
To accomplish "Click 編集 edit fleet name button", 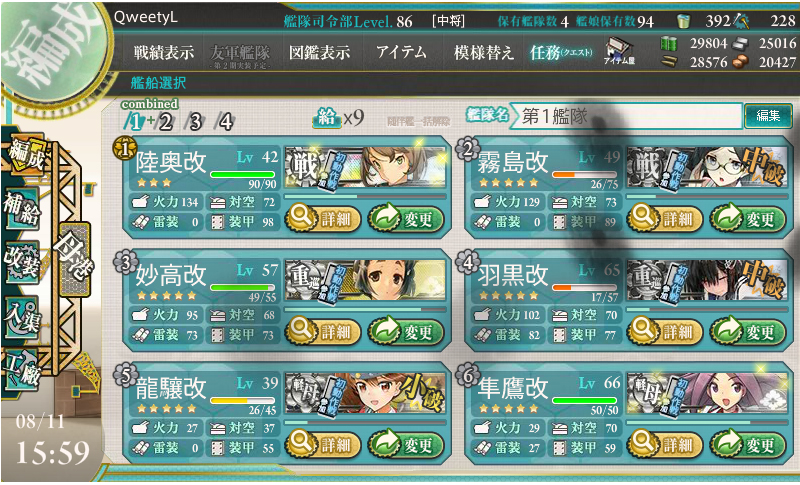I will (768, 116).
